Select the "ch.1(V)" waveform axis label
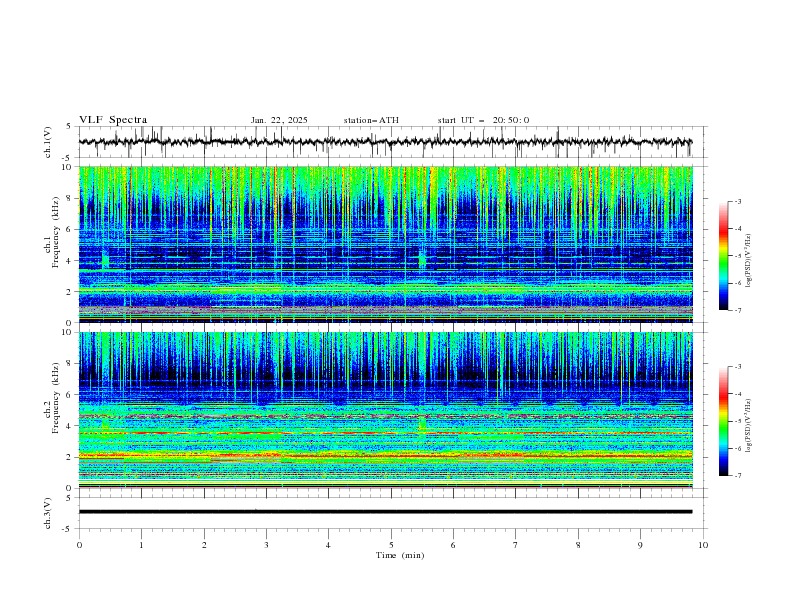792x612 pixels. (x=48, y=142)
